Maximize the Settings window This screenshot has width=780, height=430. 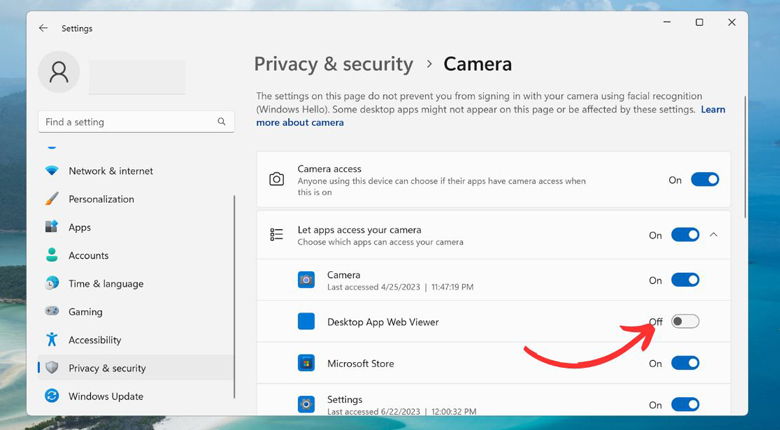point(699,22)
